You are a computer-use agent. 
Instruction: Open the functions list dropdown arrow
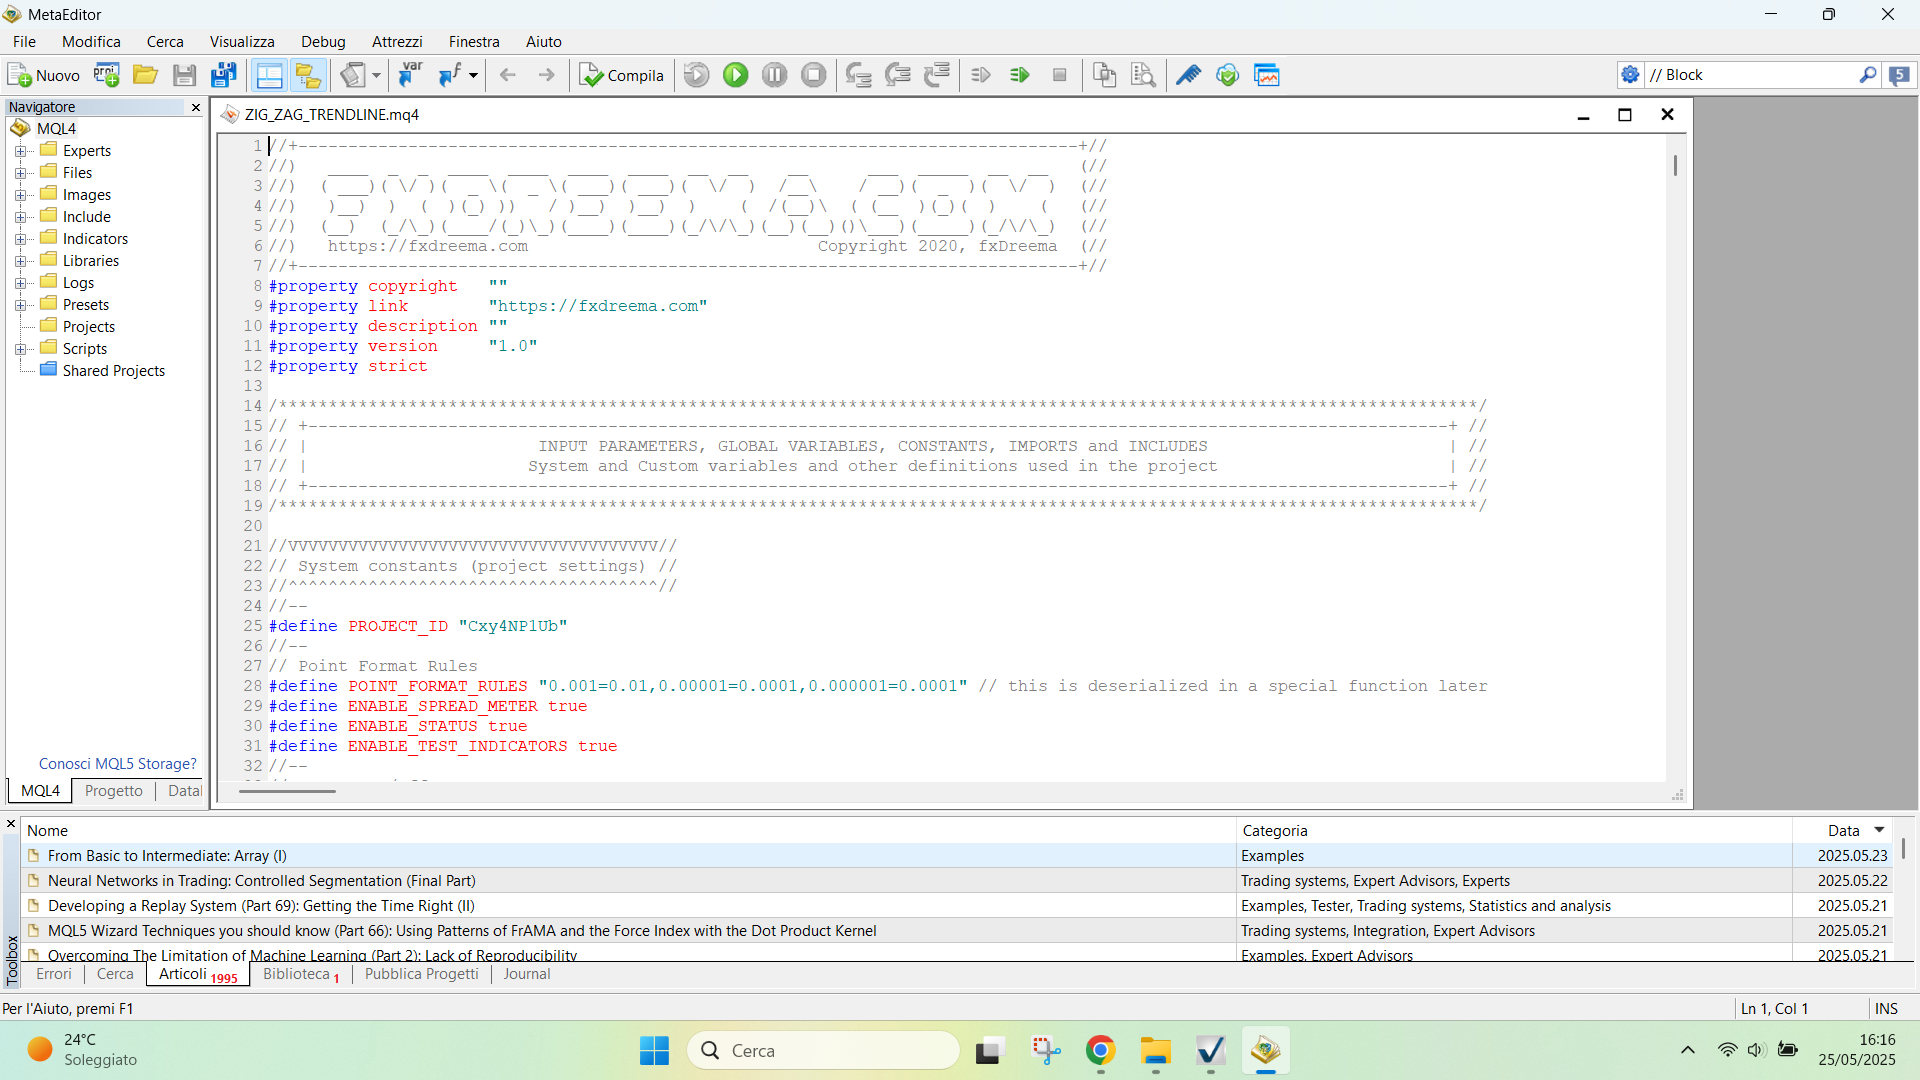[474, 75]
